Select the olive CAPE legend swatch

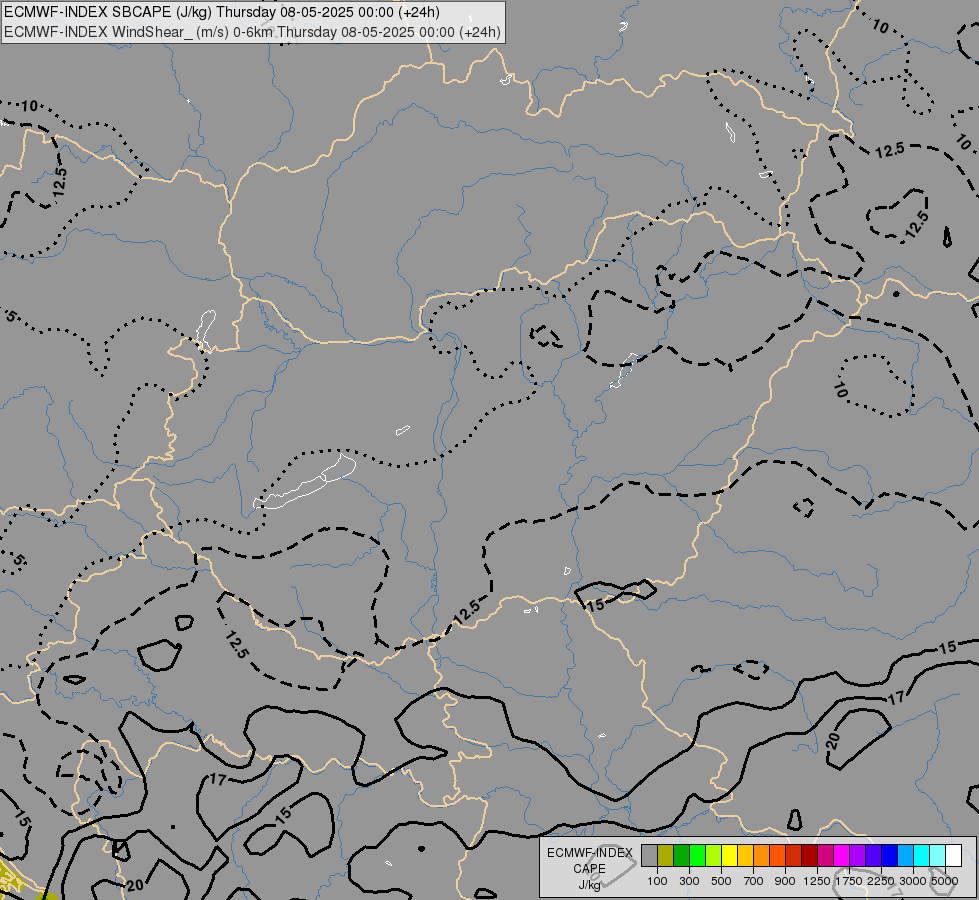click(x=666, y=855)
